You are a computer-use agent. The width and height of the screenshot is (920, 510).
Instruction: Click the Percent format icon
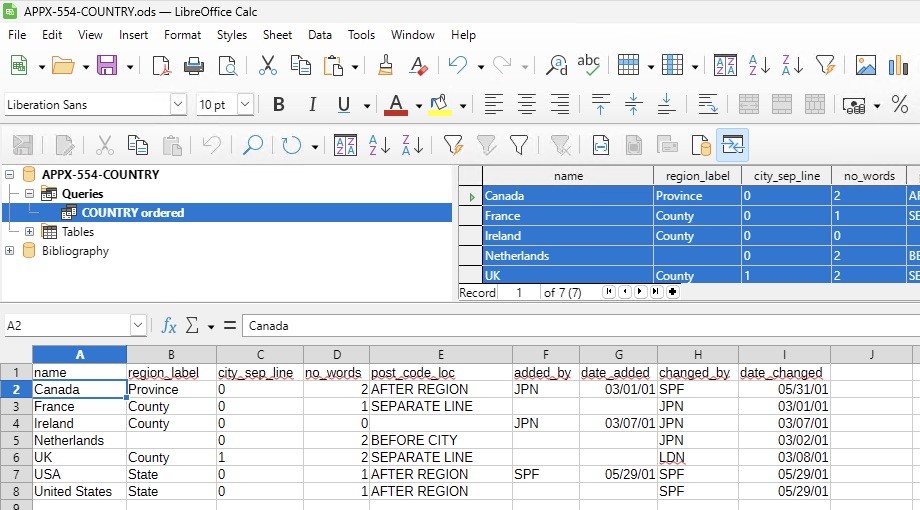point(899,104)
